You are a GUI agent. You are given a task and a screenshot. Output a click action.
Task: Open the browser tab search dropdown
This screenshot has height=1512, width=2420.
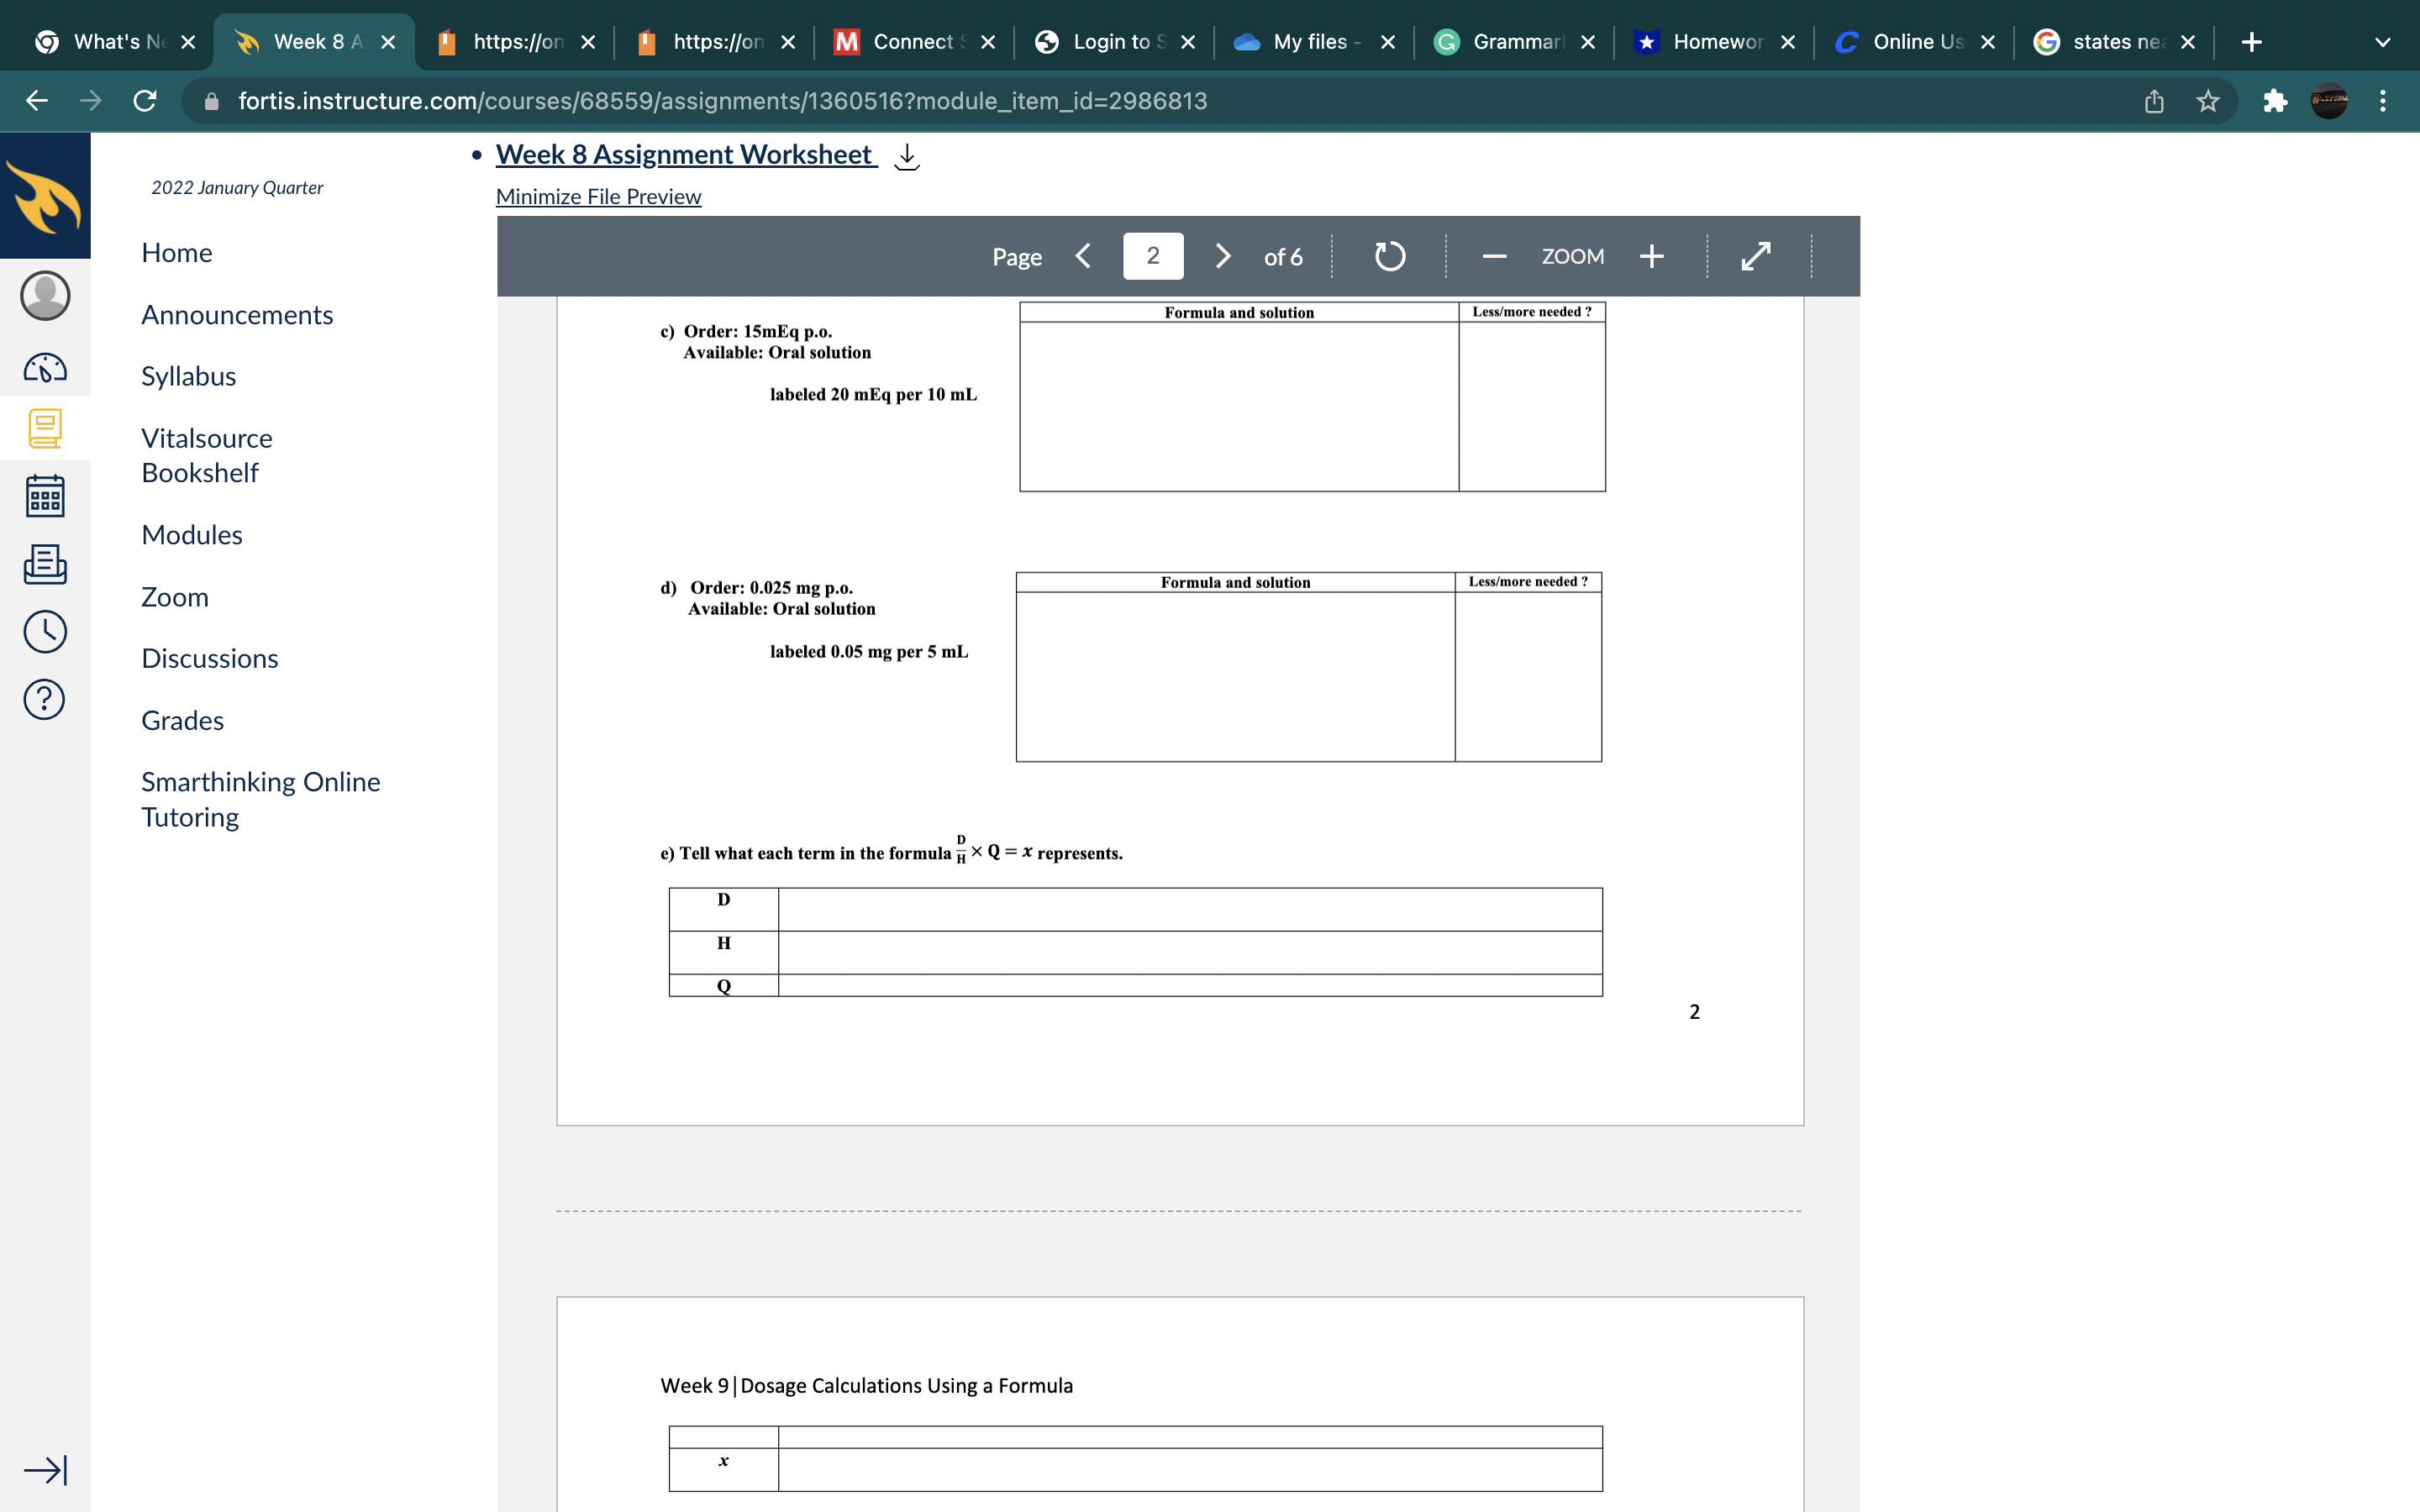tap(2382, 42)
